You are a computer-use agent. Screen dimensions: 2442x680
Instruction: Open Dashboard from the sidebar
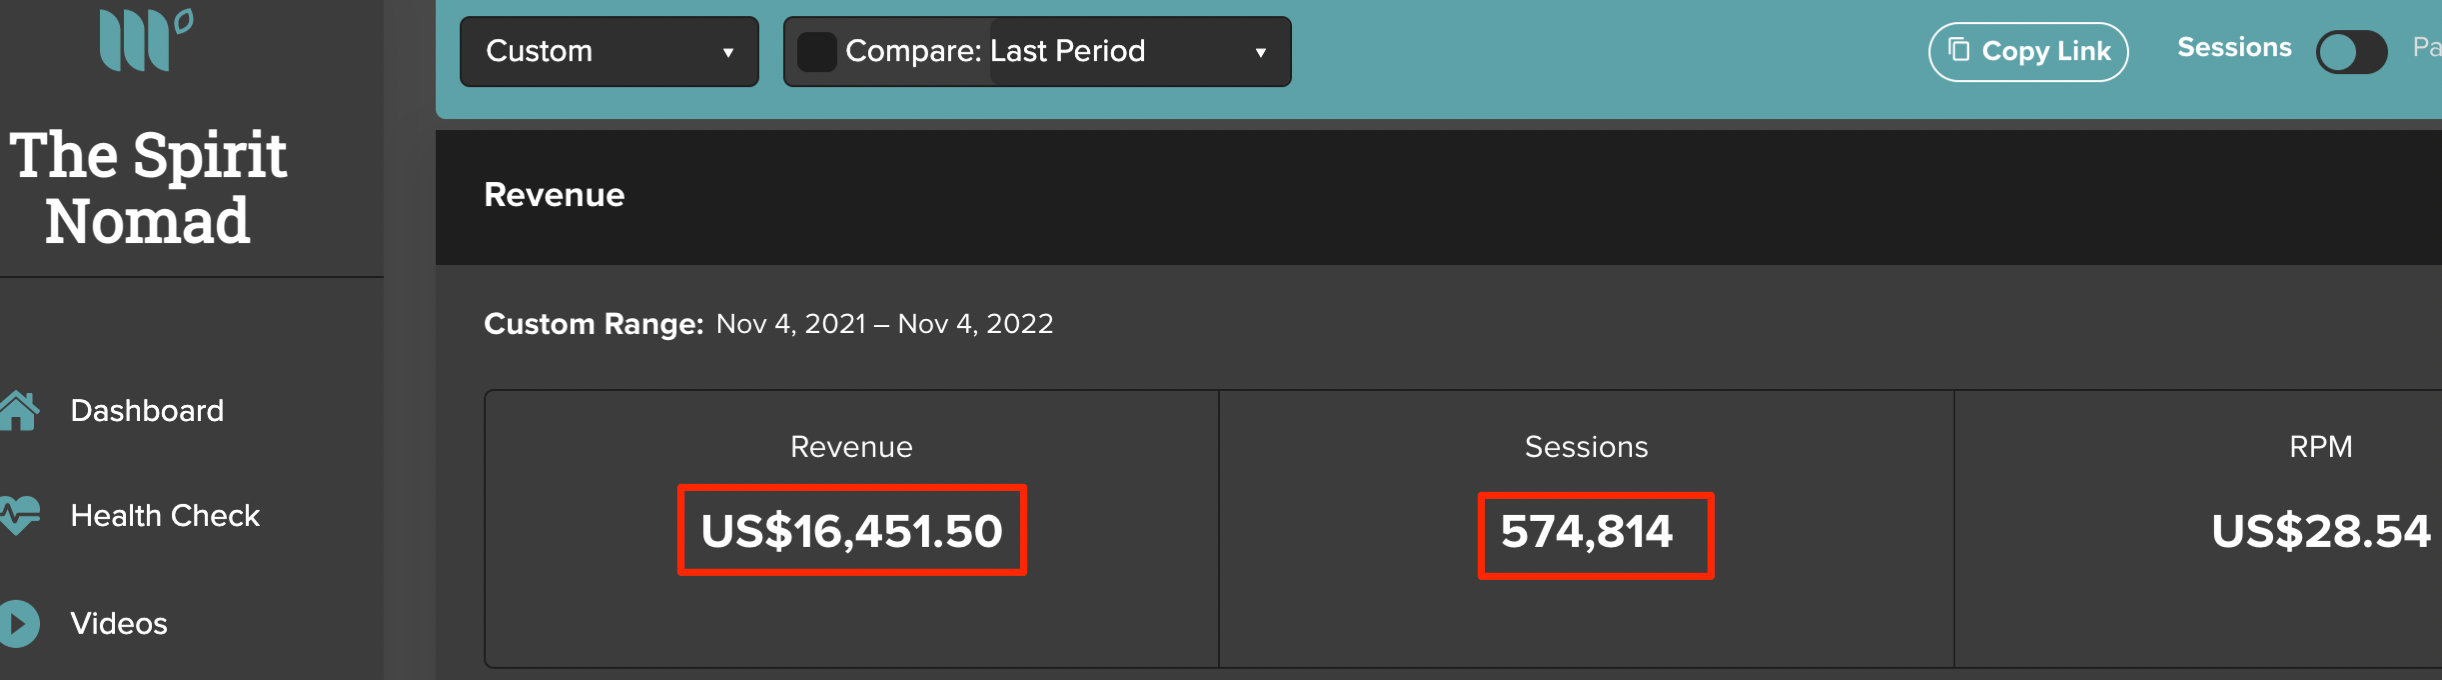click(147, 411)
